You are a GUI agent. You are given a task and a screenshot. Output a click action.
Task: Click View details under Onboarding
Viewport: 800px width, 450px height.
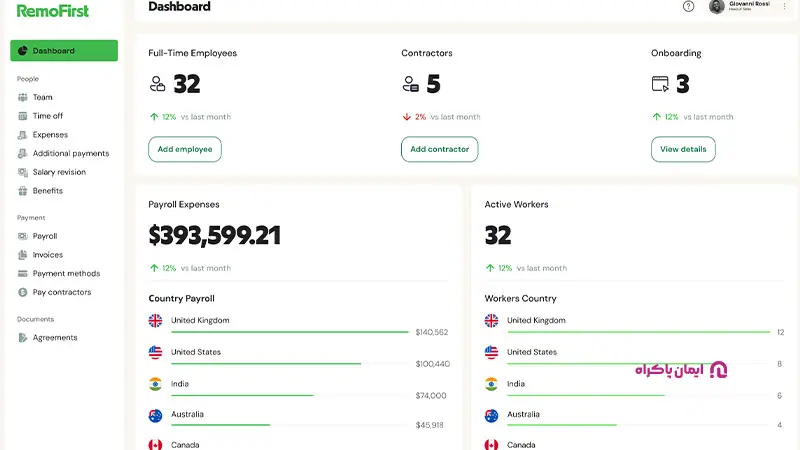tap(683, 149)
